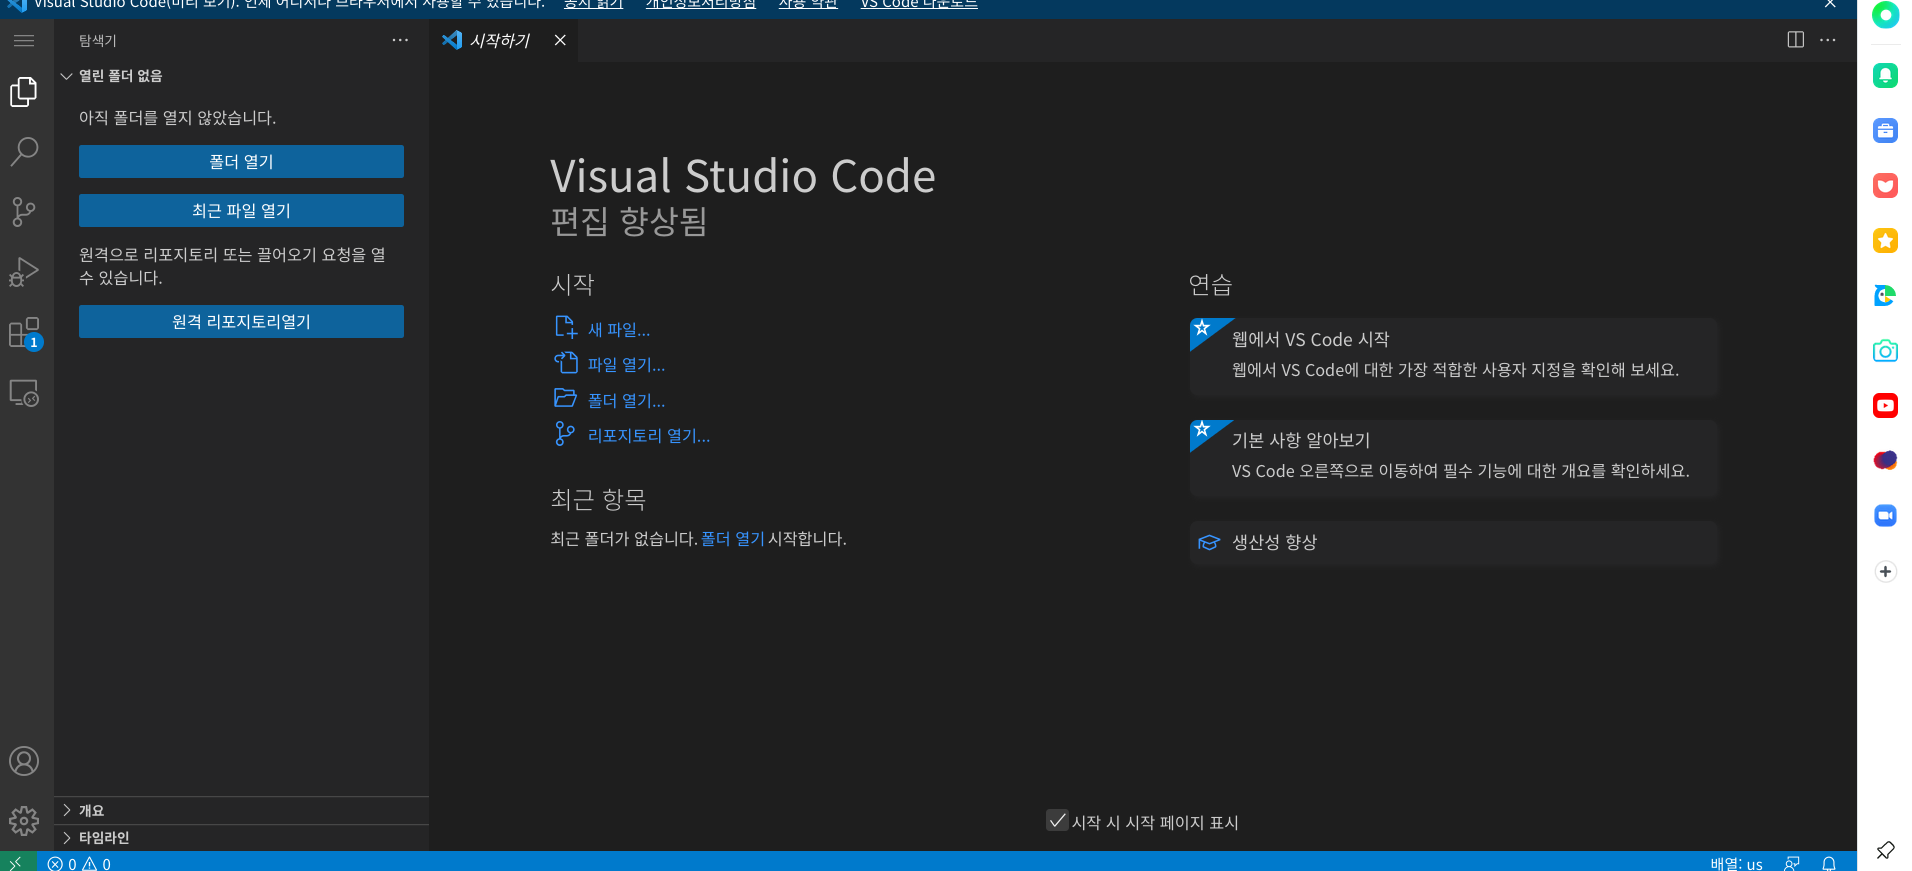Open the Explorer view in activity bar
The image size is (1912, 871).
tap(24, 92)
